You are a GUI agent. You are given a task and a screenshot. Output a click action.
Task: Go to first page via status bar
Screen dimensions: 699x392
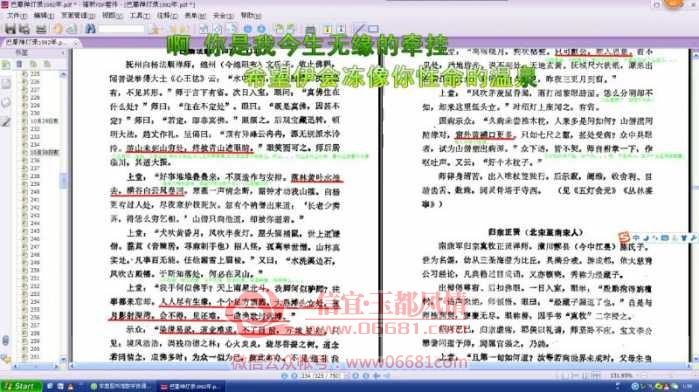284,376
